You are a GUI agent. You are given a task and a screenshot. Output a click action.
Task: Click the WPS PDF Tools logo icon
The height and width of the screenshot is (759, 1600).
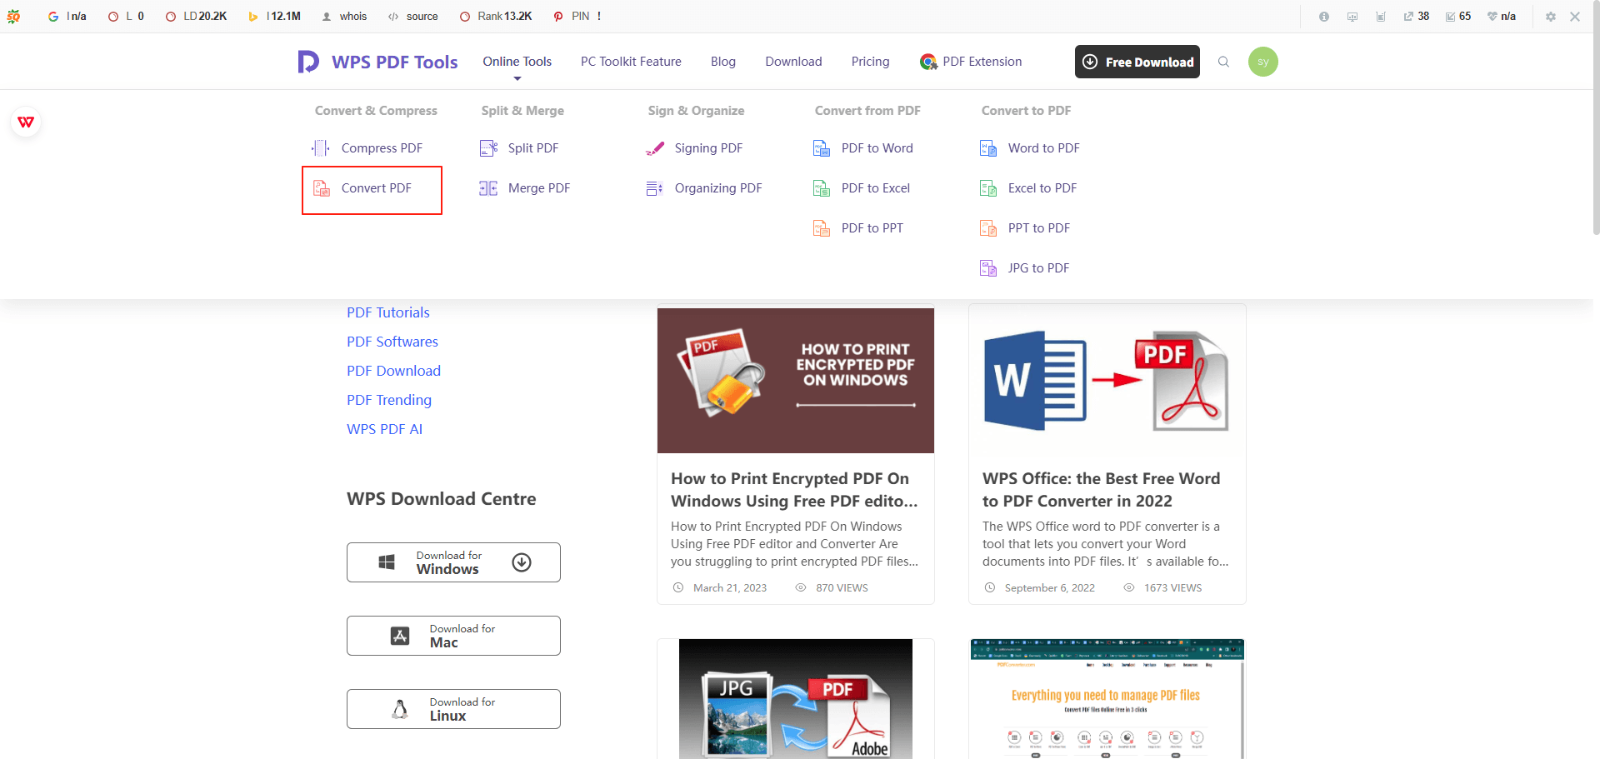(308, 62)
